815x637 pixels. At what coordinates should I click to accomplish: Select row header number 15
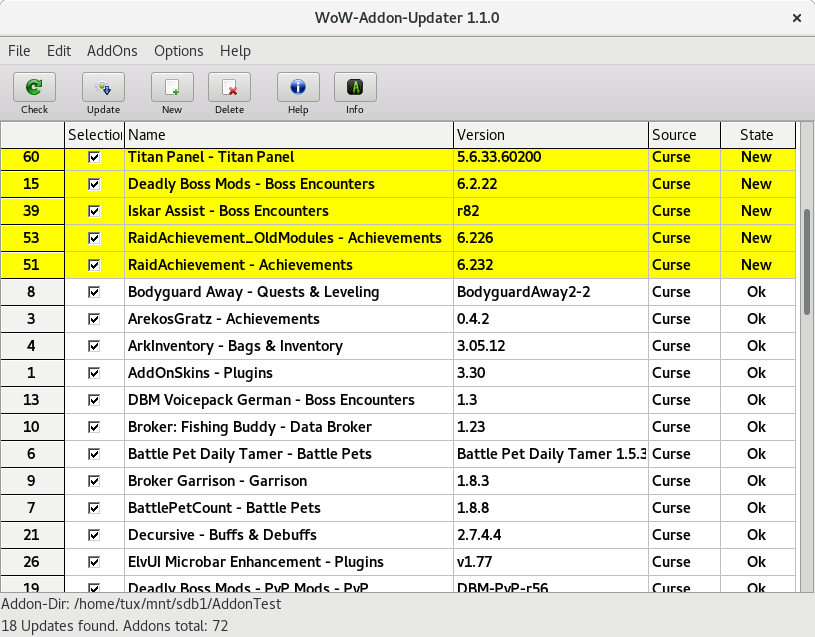32,184
